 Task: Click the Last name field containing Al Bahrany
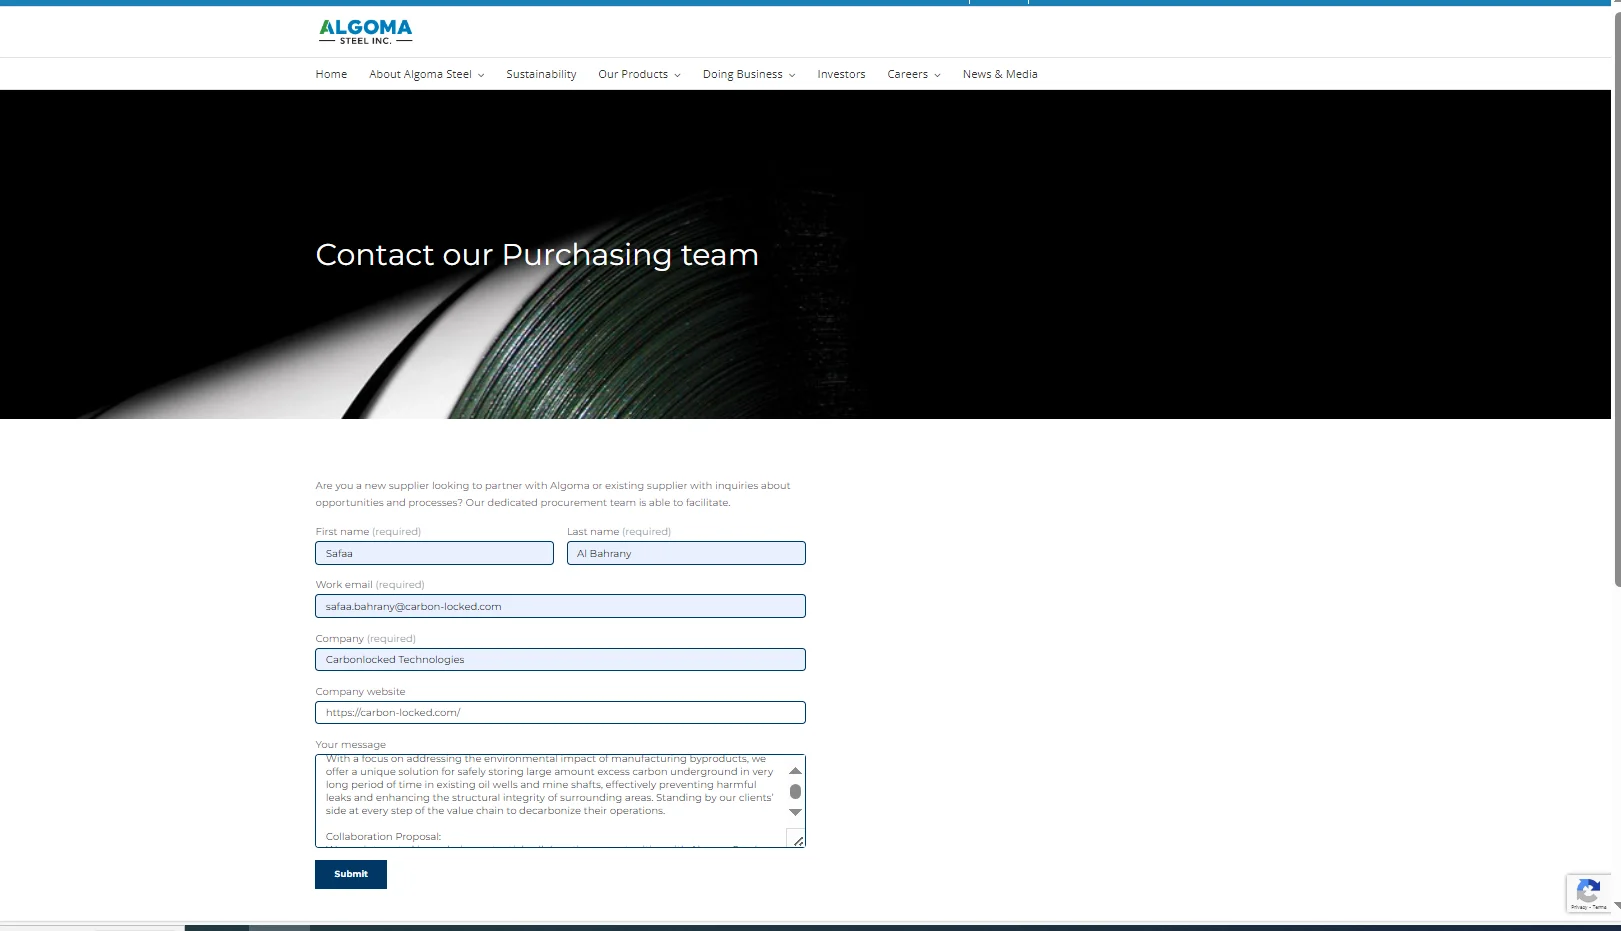[x=686, y=553]
